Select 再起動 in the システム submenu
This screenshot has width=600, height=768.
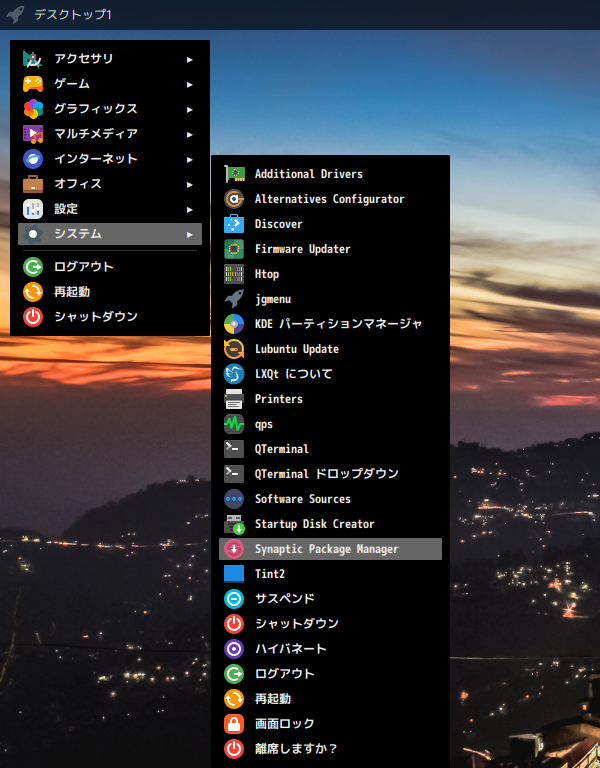(x=330, y=699)
